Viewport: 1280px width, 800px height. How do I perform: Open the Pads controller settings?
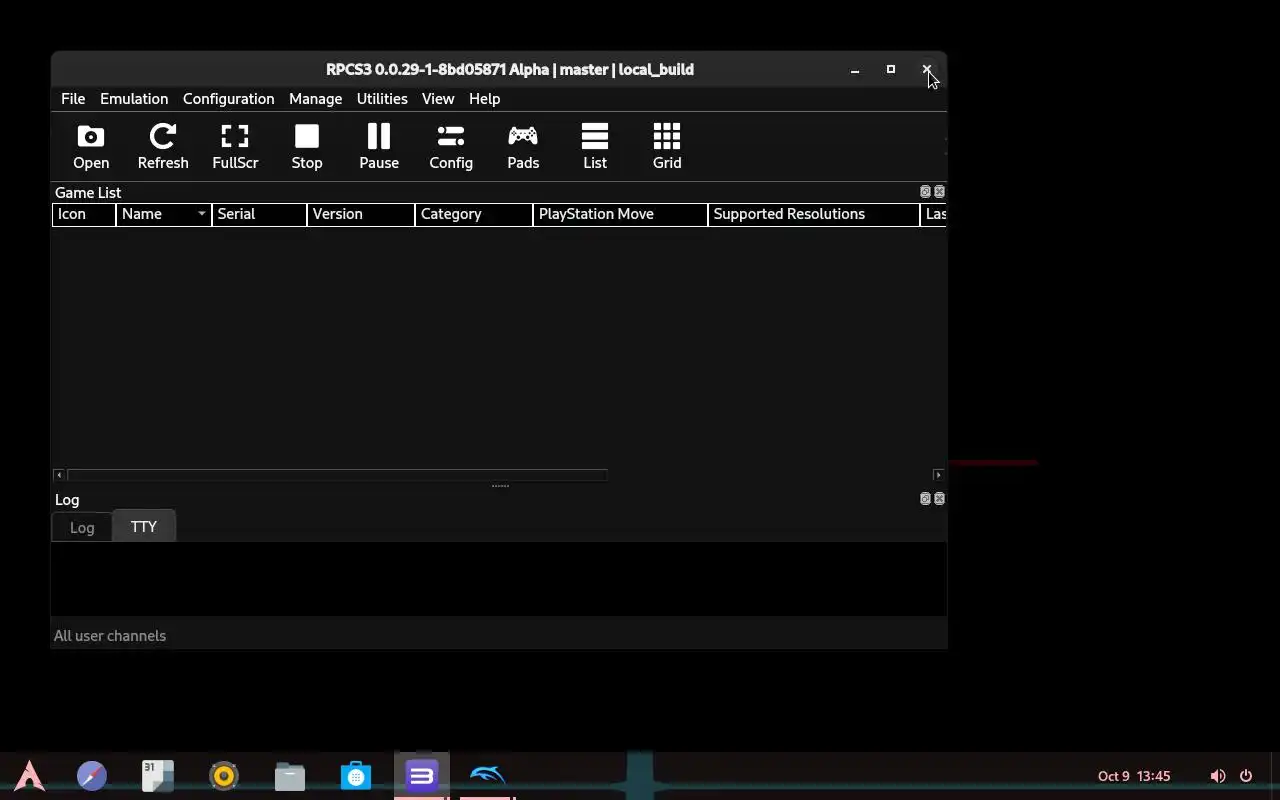coord(523,146)
